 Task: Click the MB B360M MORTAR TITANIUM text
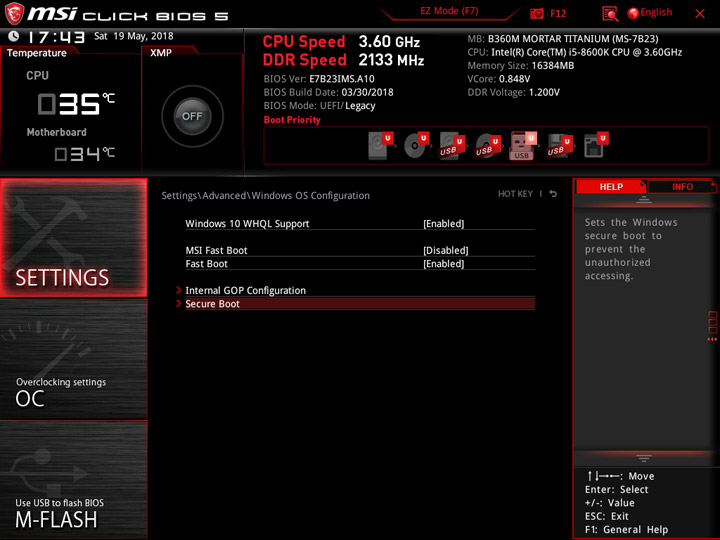[x=563, y=39]
